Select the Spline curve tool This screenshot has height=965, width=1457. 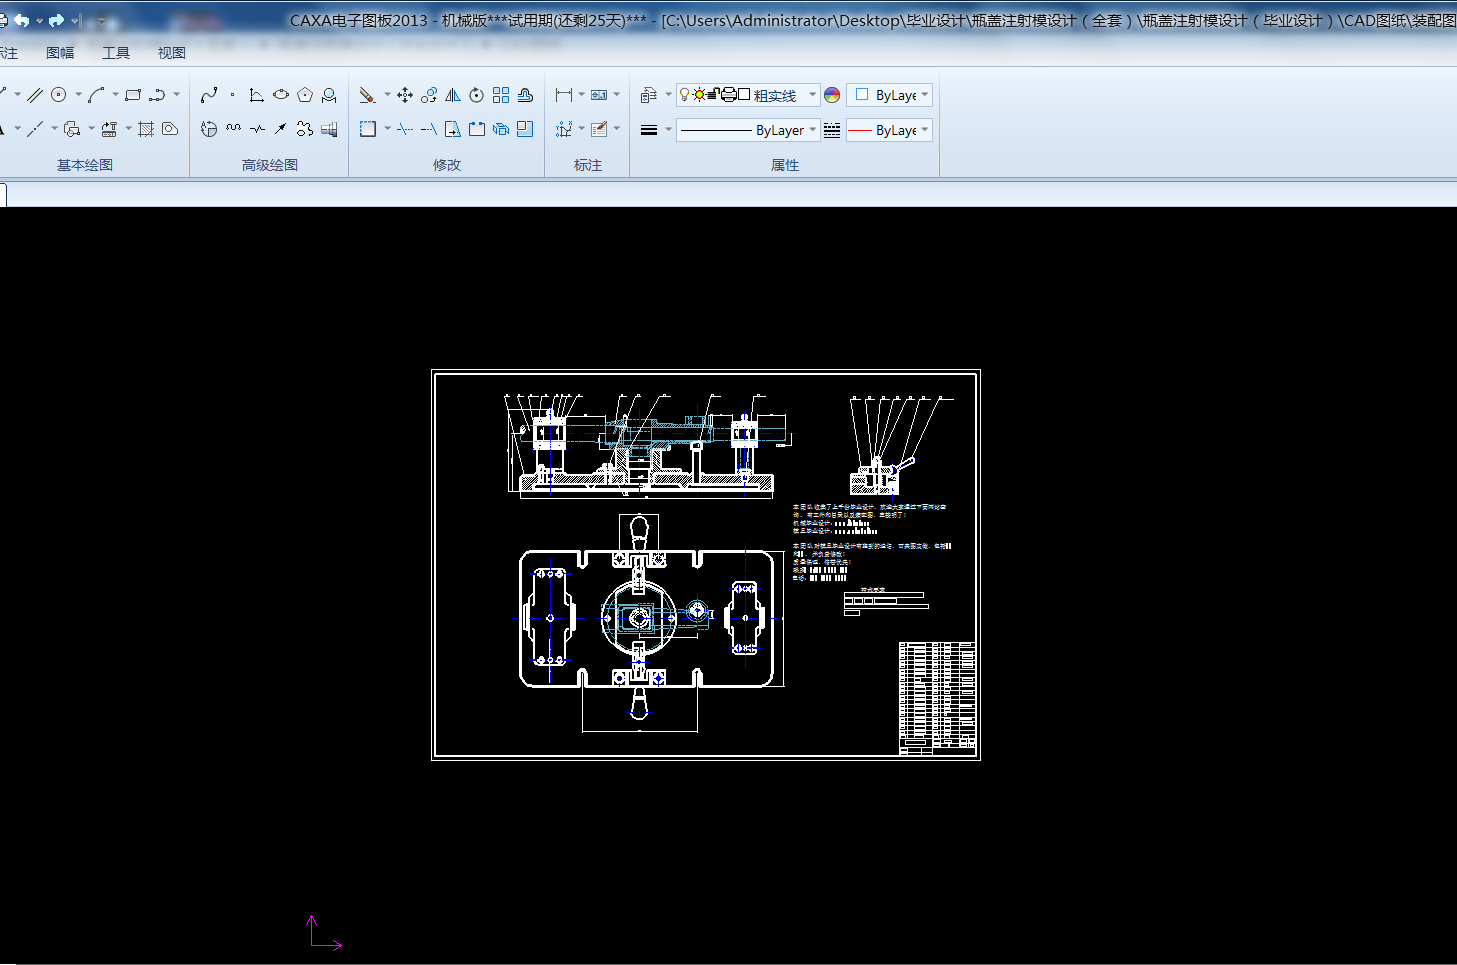point(209,95)
